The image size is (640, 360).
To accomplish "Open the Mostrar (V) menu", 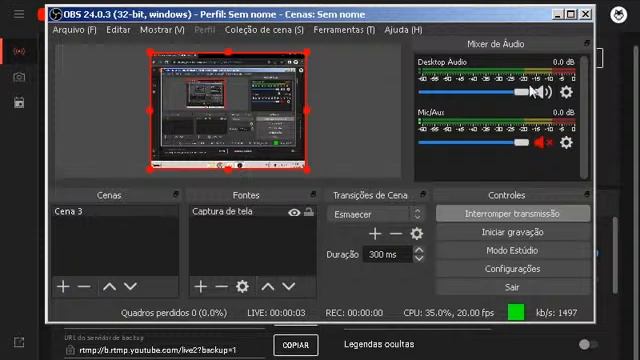I will (162, 30).
